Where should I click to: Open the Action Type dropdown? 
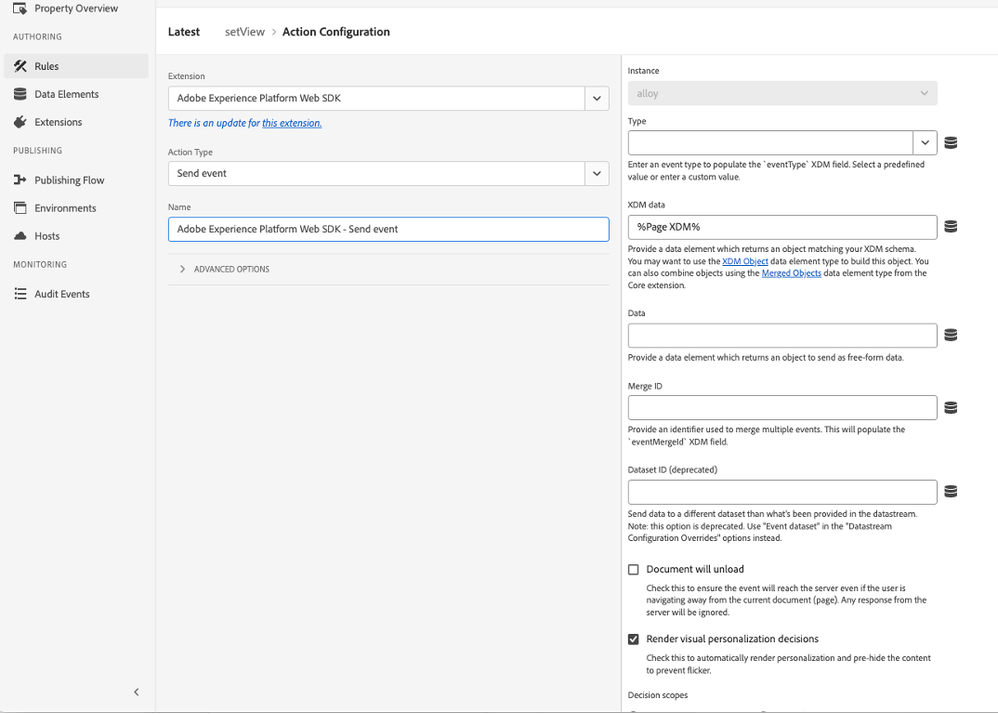click(x=596, y=173)
